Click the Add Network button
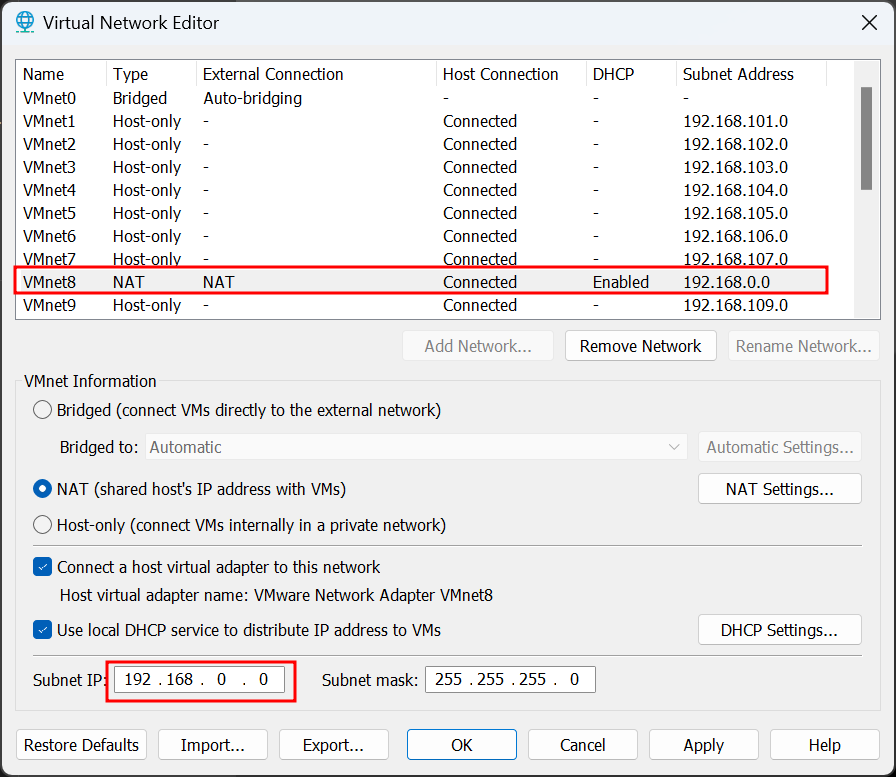The height and width of the screenshot is (777, 896). [x=478, y=346]
